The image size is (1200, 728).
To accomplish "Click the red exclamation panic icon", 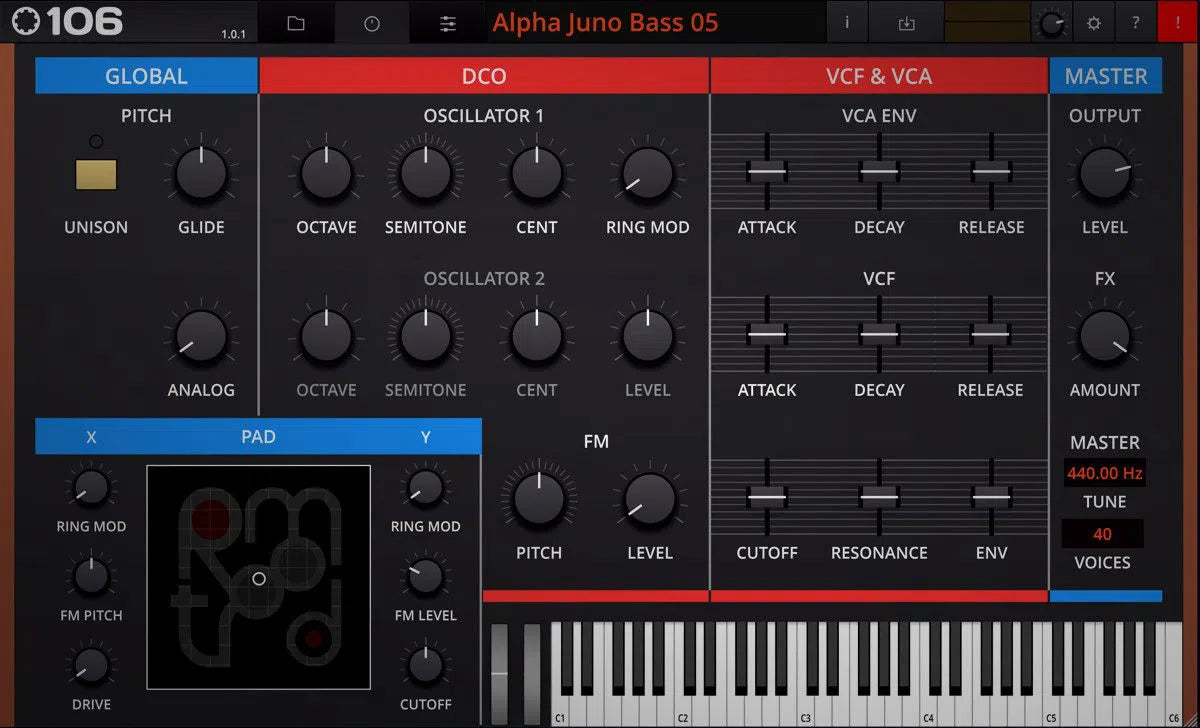I will click(1177, 23).
